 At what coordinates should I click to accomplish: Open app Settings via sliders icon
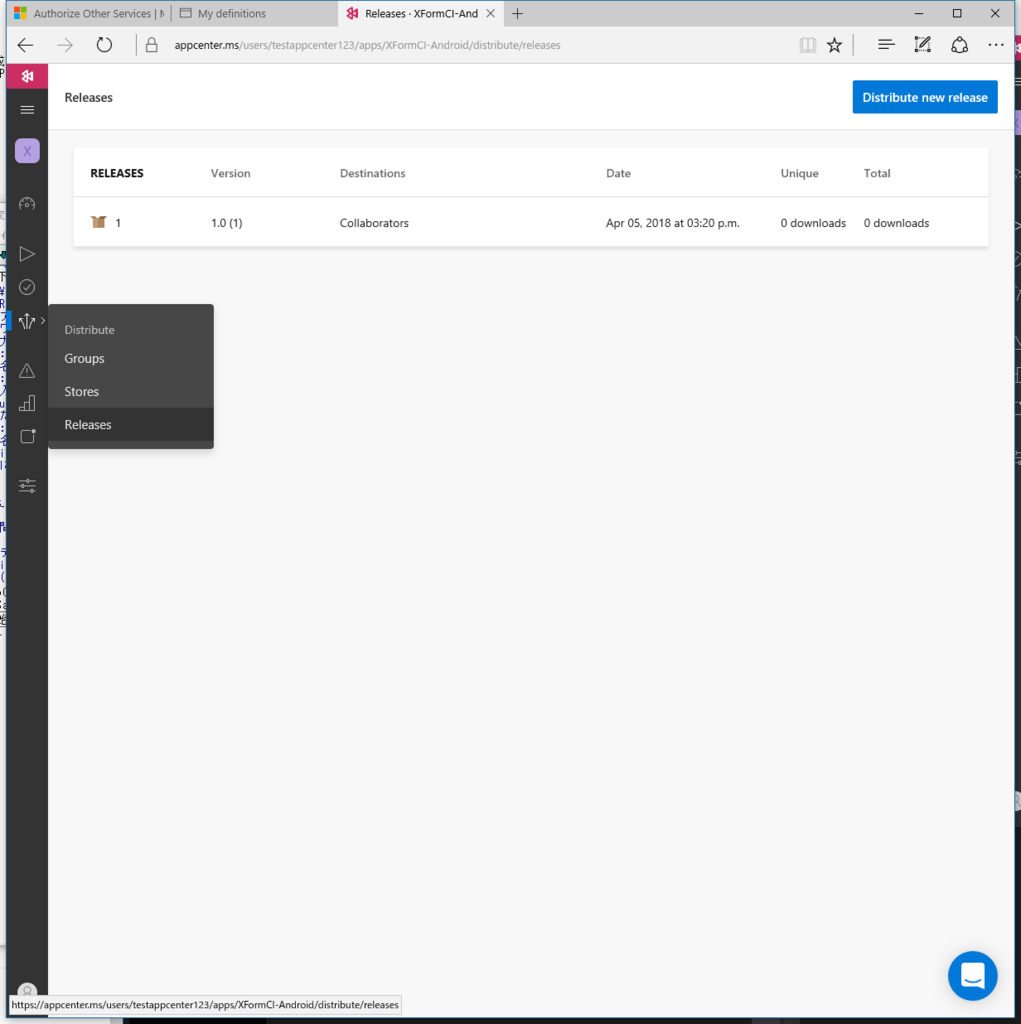[x=27, y=486]
